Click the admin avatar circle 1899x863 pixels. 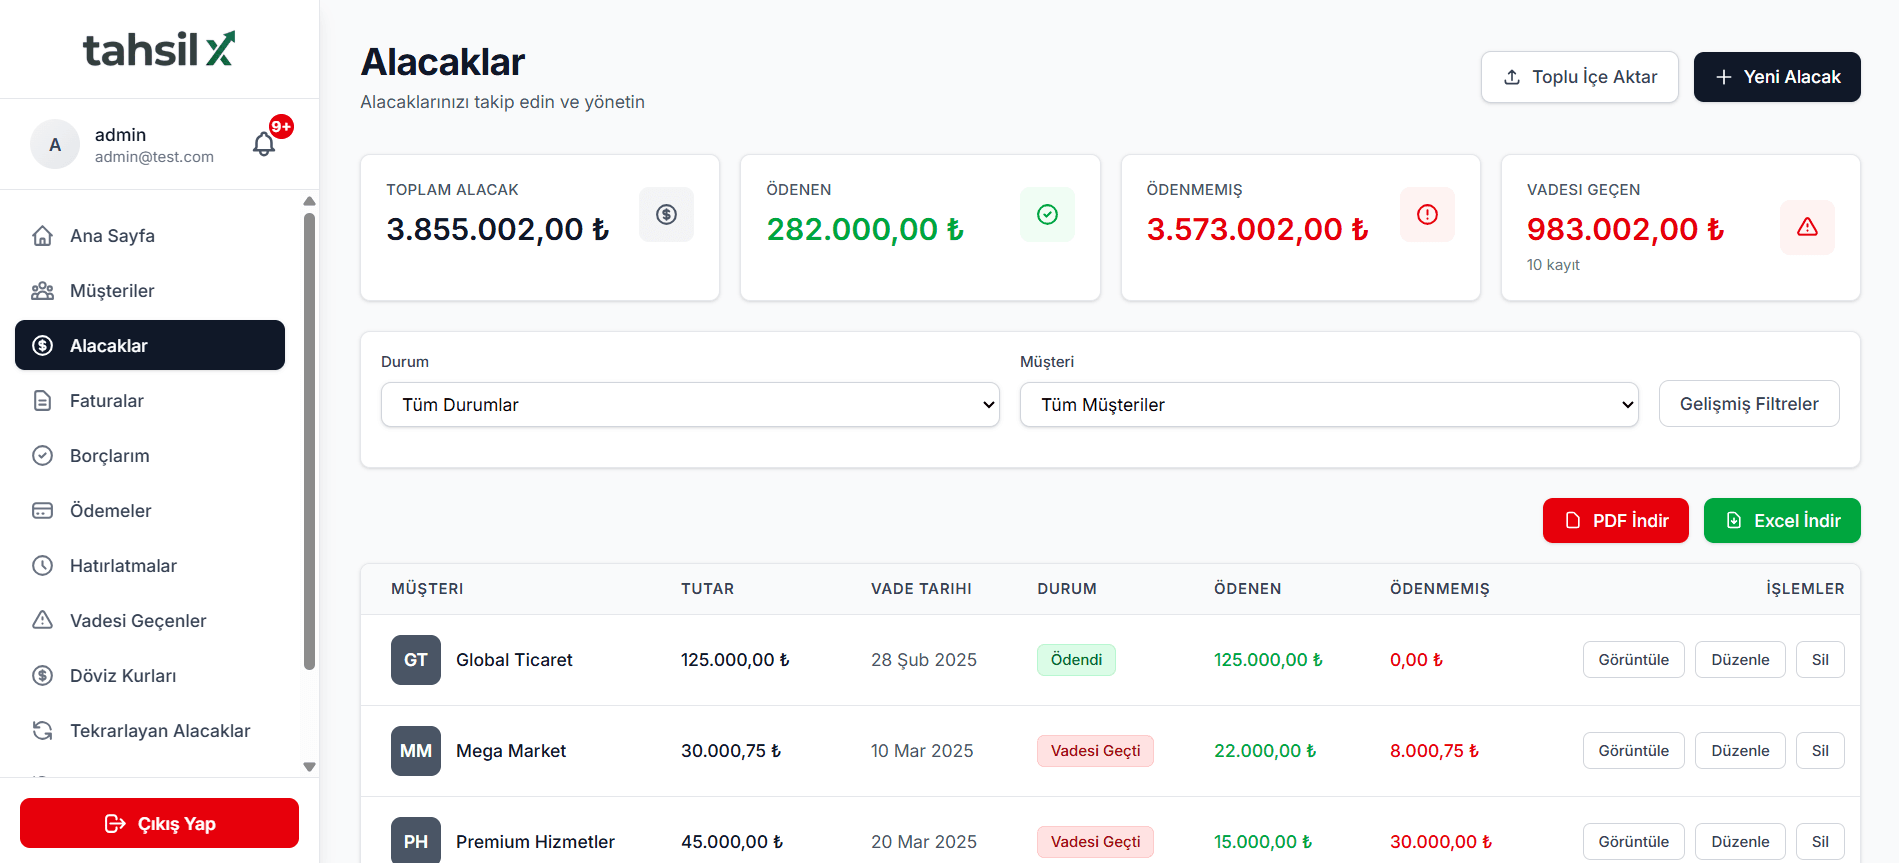point(55,145)
